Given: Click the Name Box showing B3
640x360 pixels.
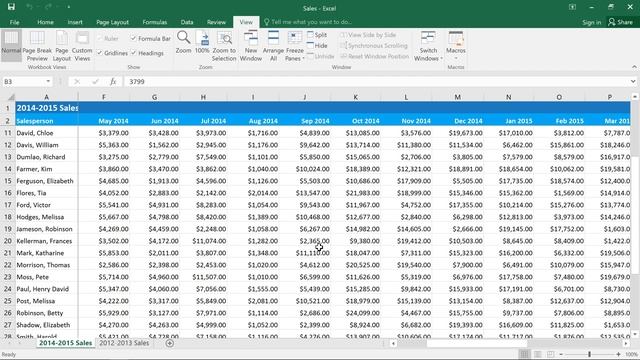Looking at the screenshot, I should [x=23, y=82].
